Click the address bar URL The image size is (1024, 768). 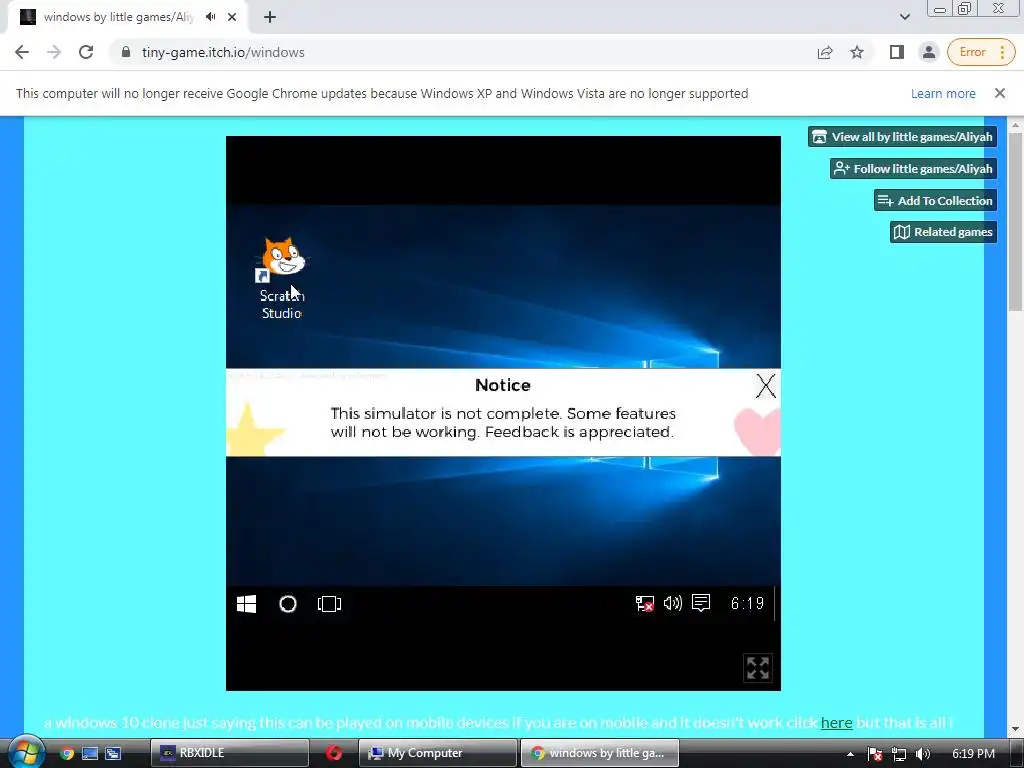click(223, 52)
